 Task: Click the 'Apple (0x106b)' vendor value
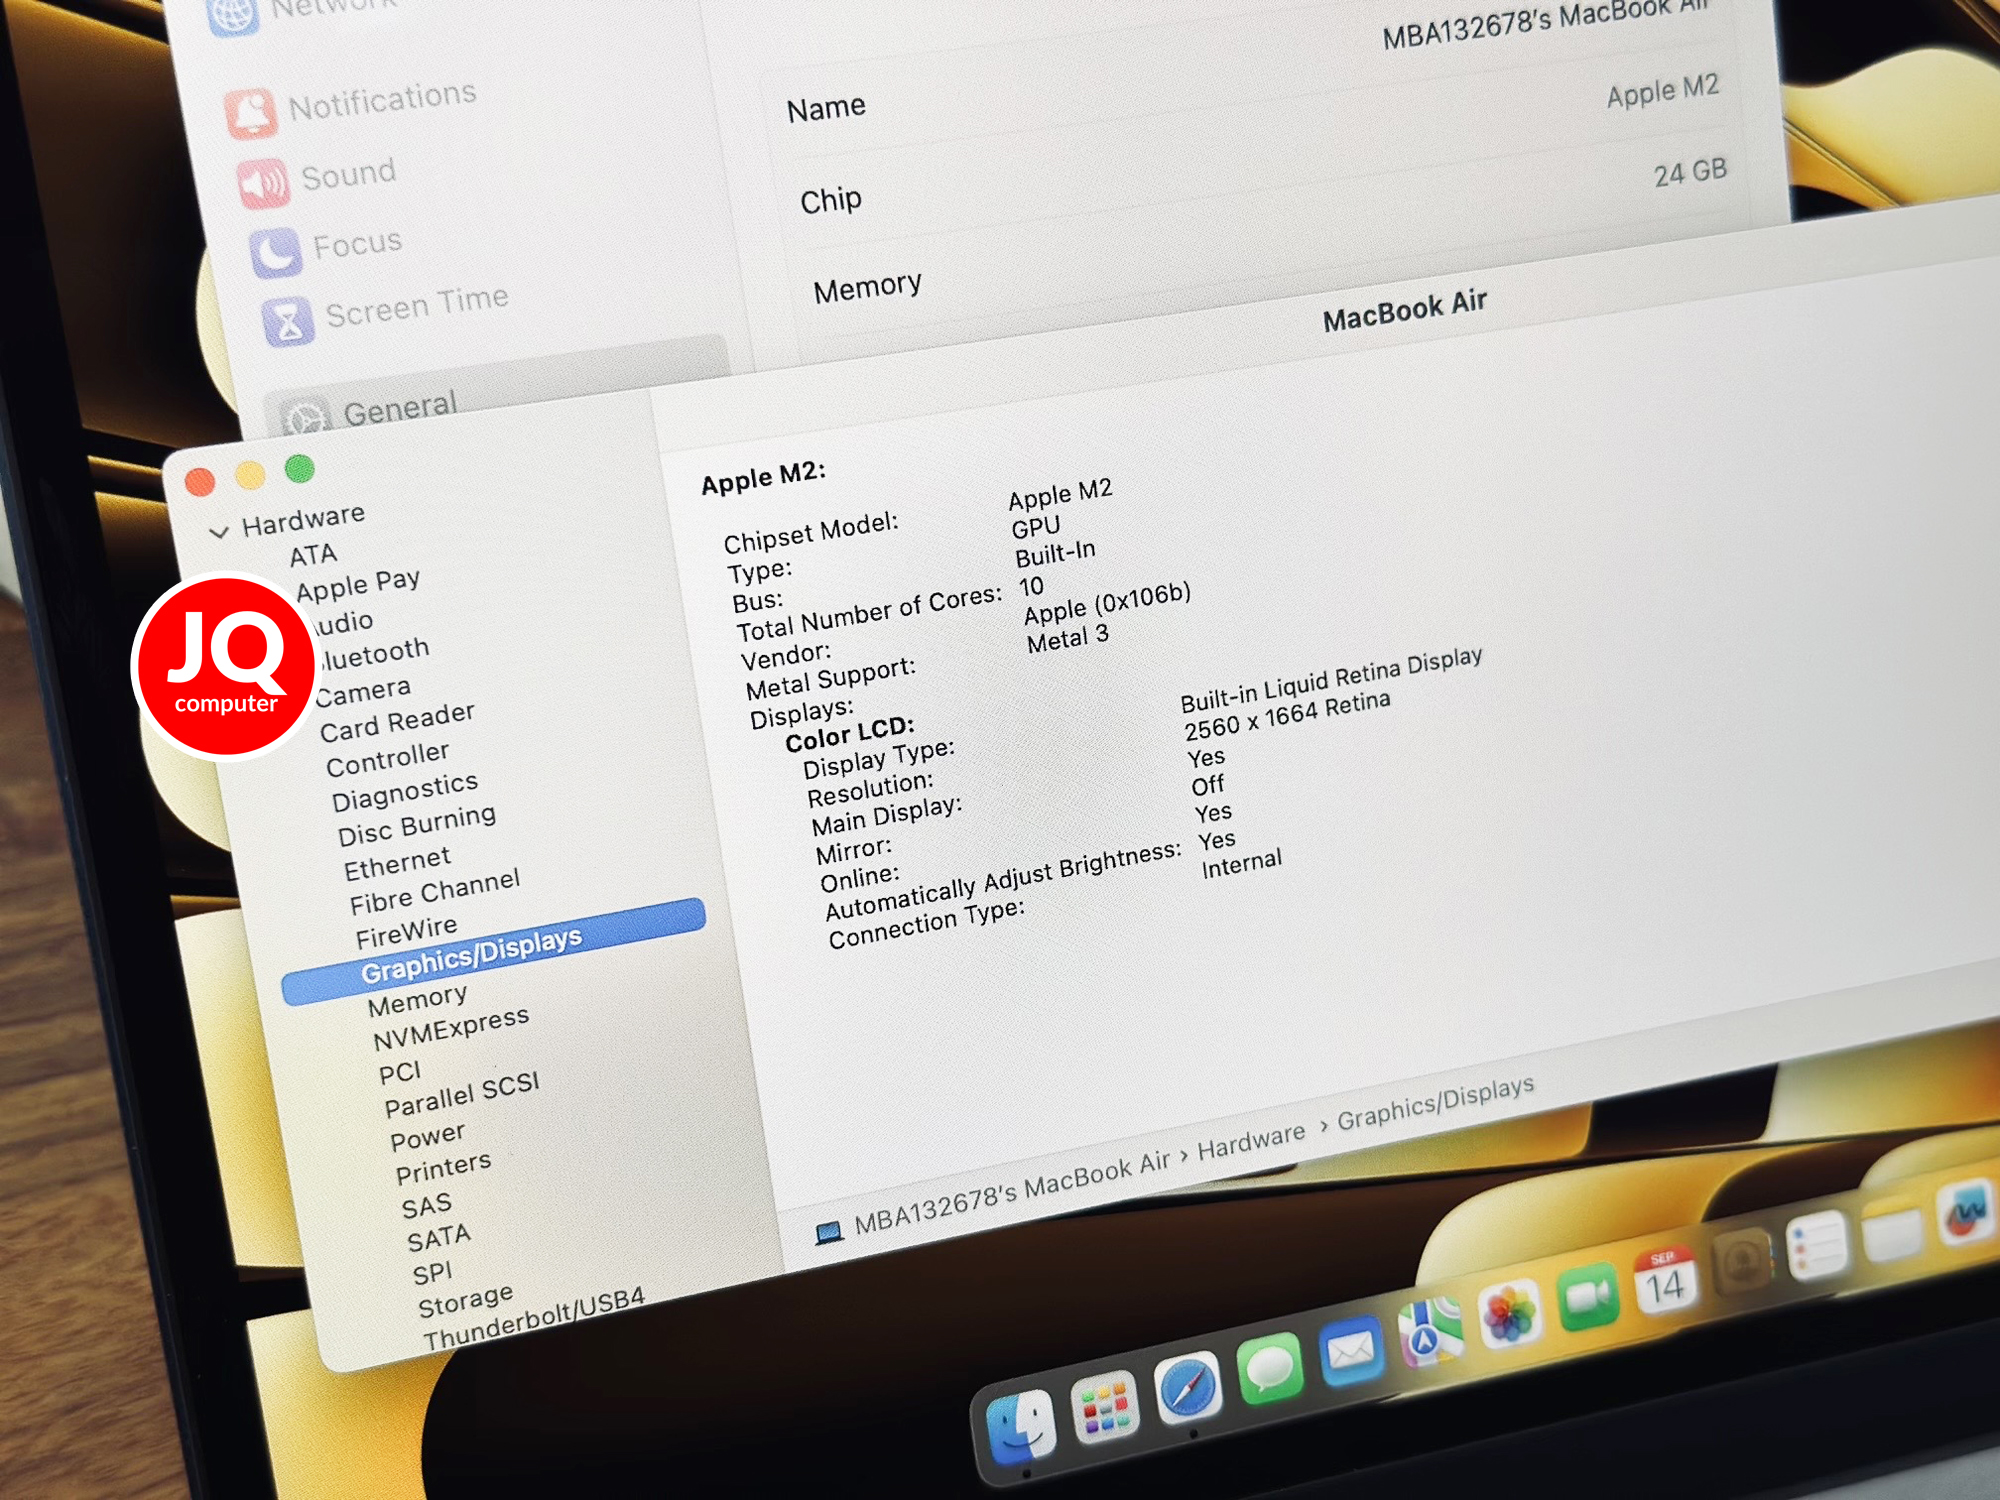(1107, 602)
